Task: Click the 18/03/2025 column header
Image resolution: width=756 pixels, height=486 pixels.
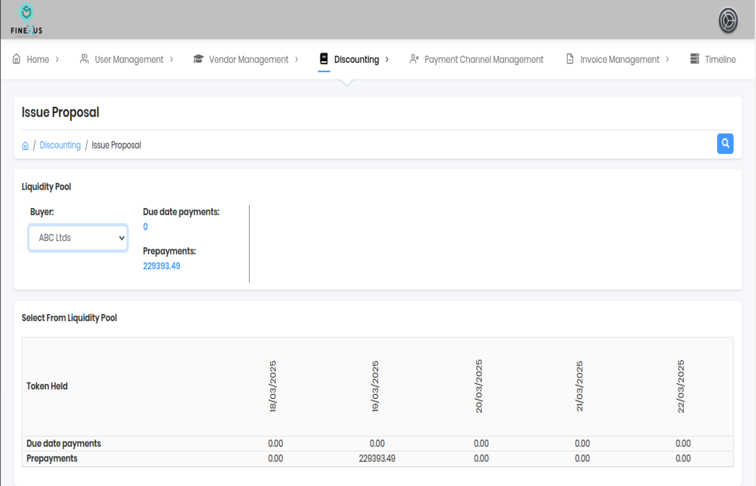Action: (273, 386)
